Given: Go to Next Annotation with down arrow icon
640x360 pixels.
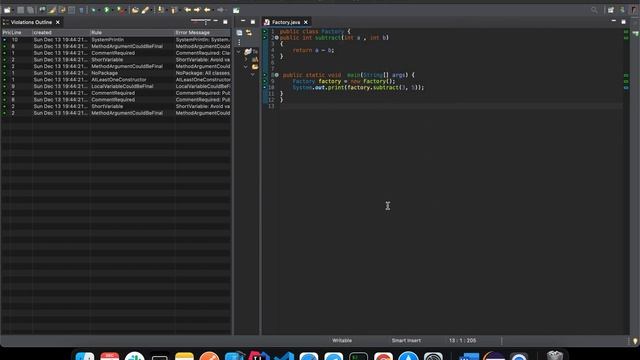Looking at the screenshot, I should point(161,10).
